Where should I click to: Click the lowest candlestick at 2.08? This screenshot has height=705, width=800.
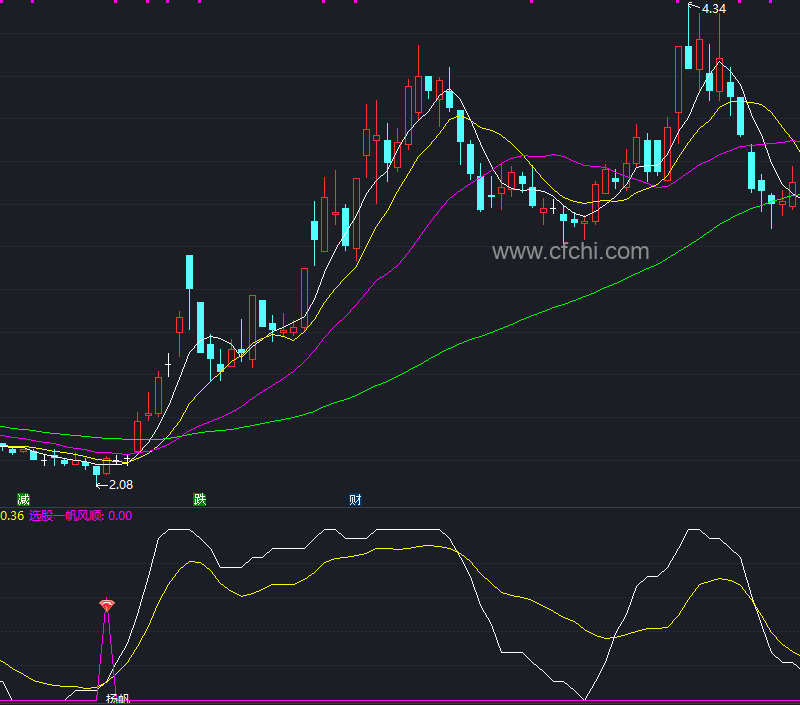pos(96,471)
